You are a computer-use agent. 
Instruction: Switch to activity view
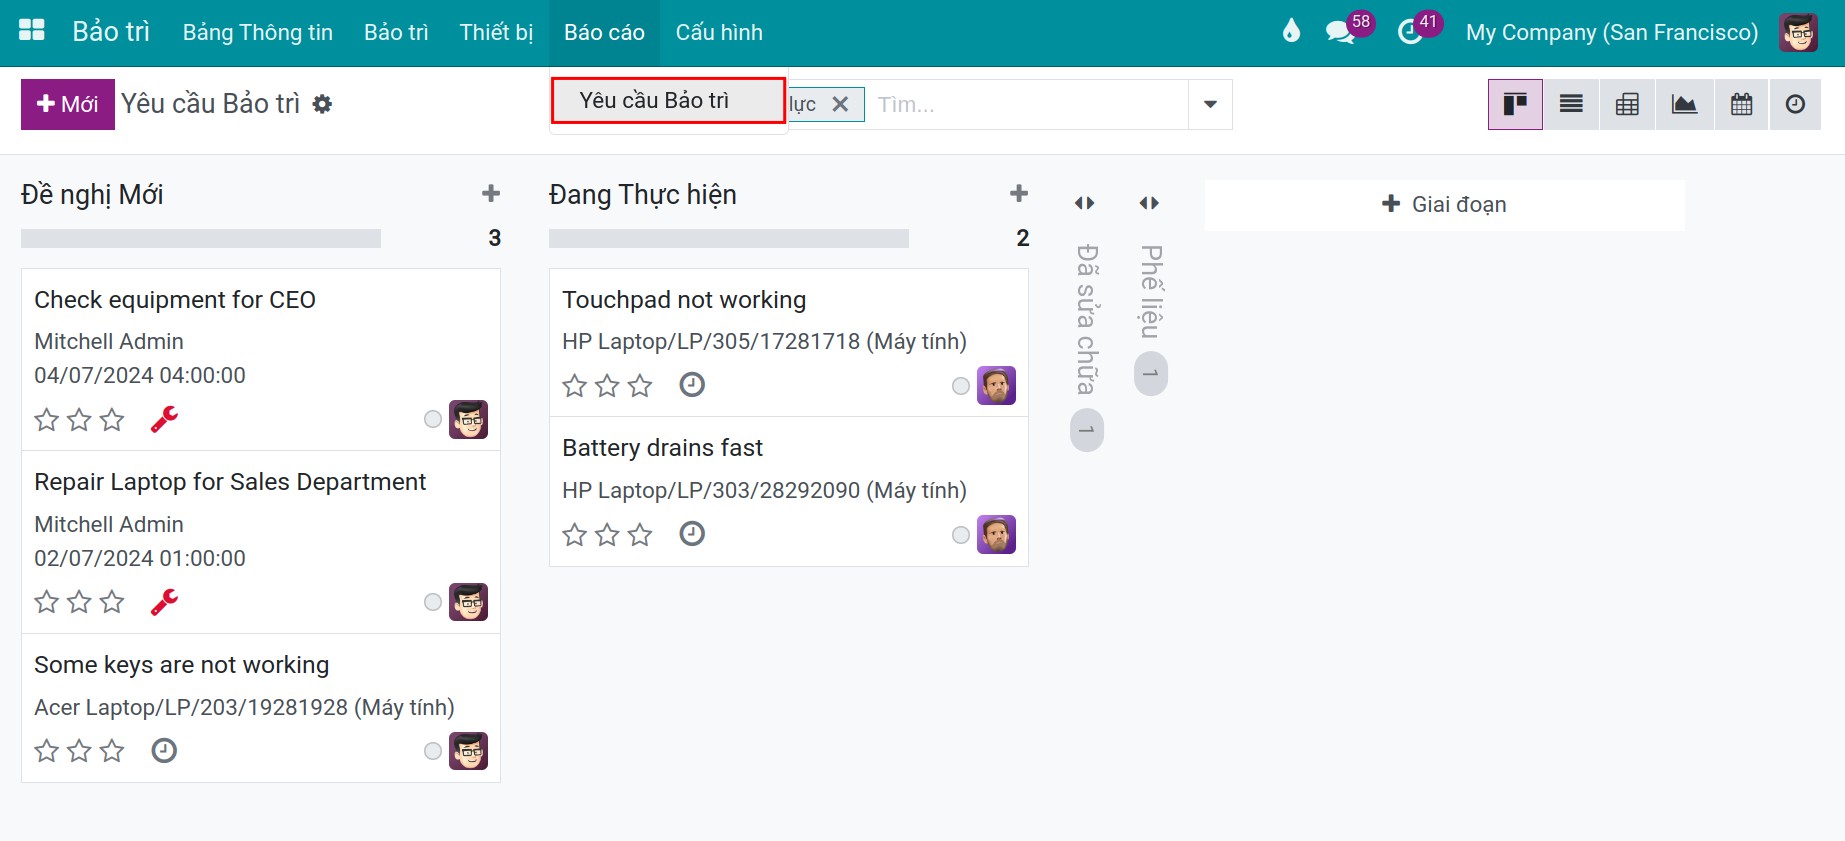click(x=1795, y=104)
